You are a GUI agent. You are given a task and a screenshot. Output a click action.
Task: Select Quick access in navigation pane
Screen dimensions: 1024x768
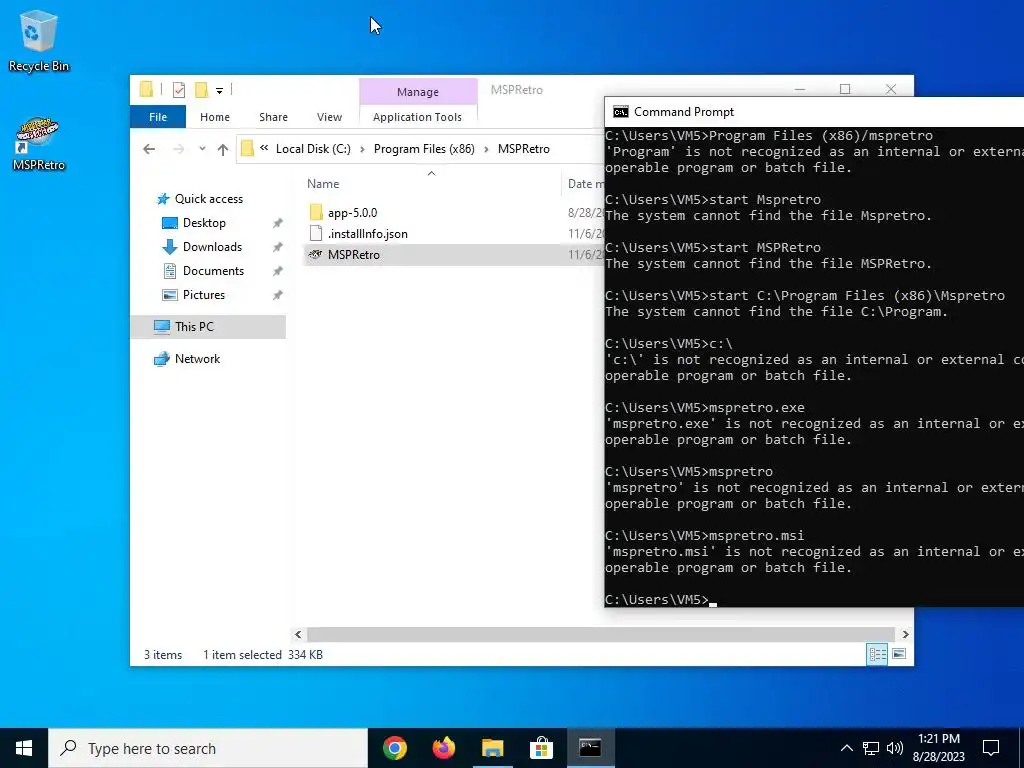tap(208, 199)
